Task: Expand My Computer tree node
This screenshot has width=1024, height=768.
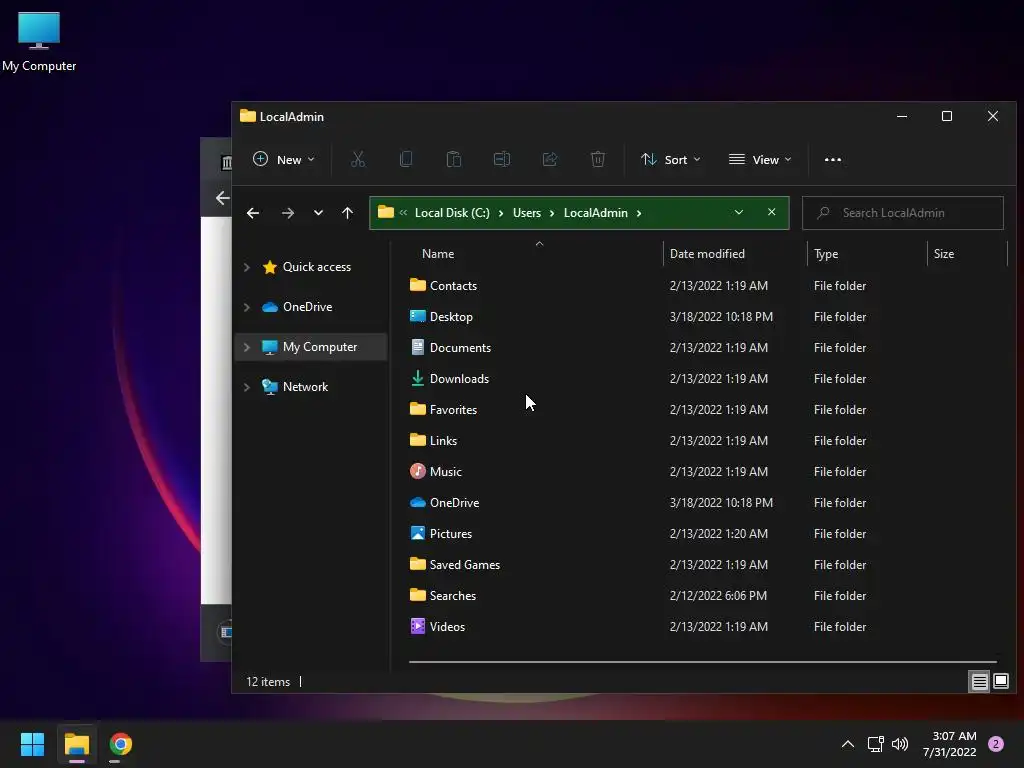Action: [x=247, y=347]
